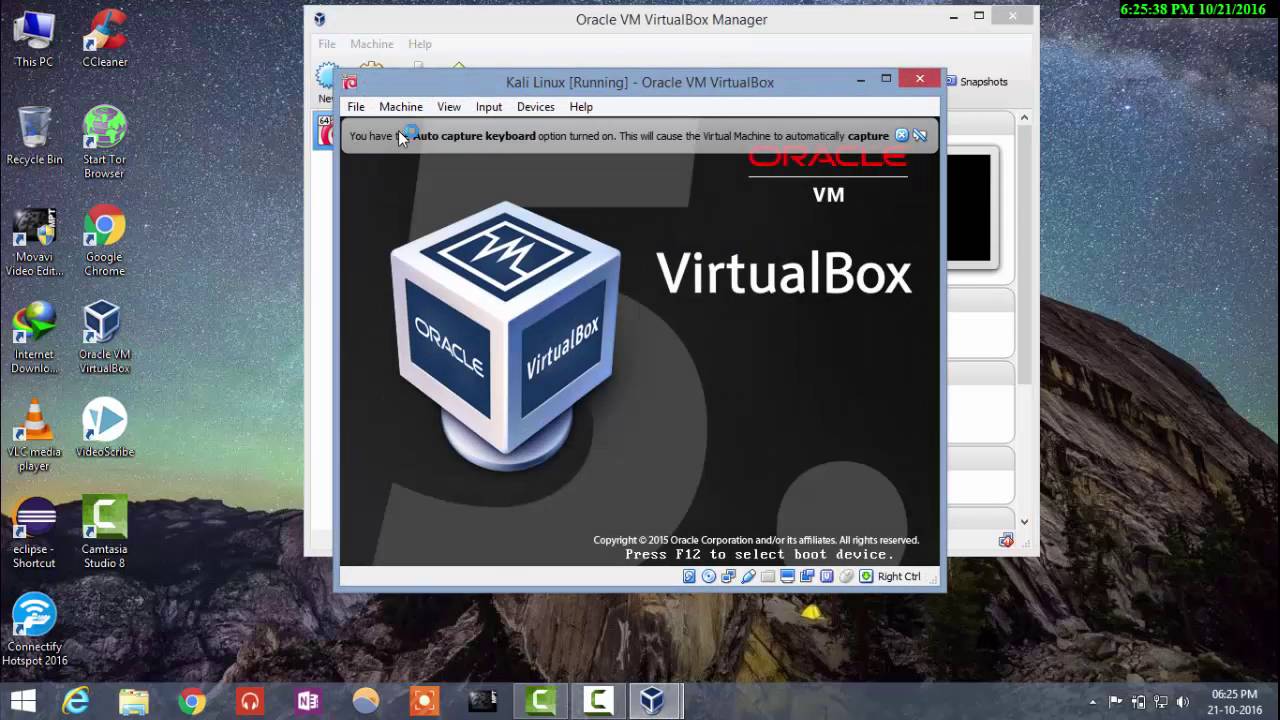Select Start Tor Browser desktop shortcut

point(104,143)
